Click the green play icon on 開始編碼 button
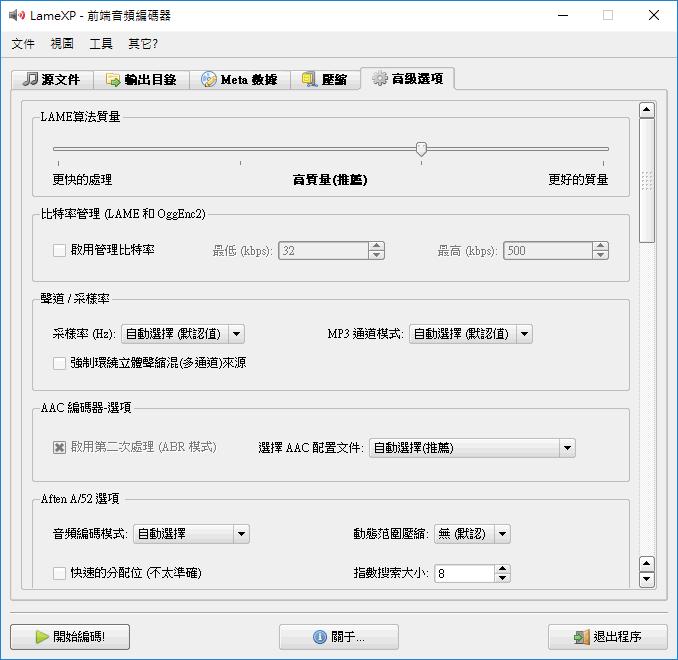 click(x=42, y=637)
